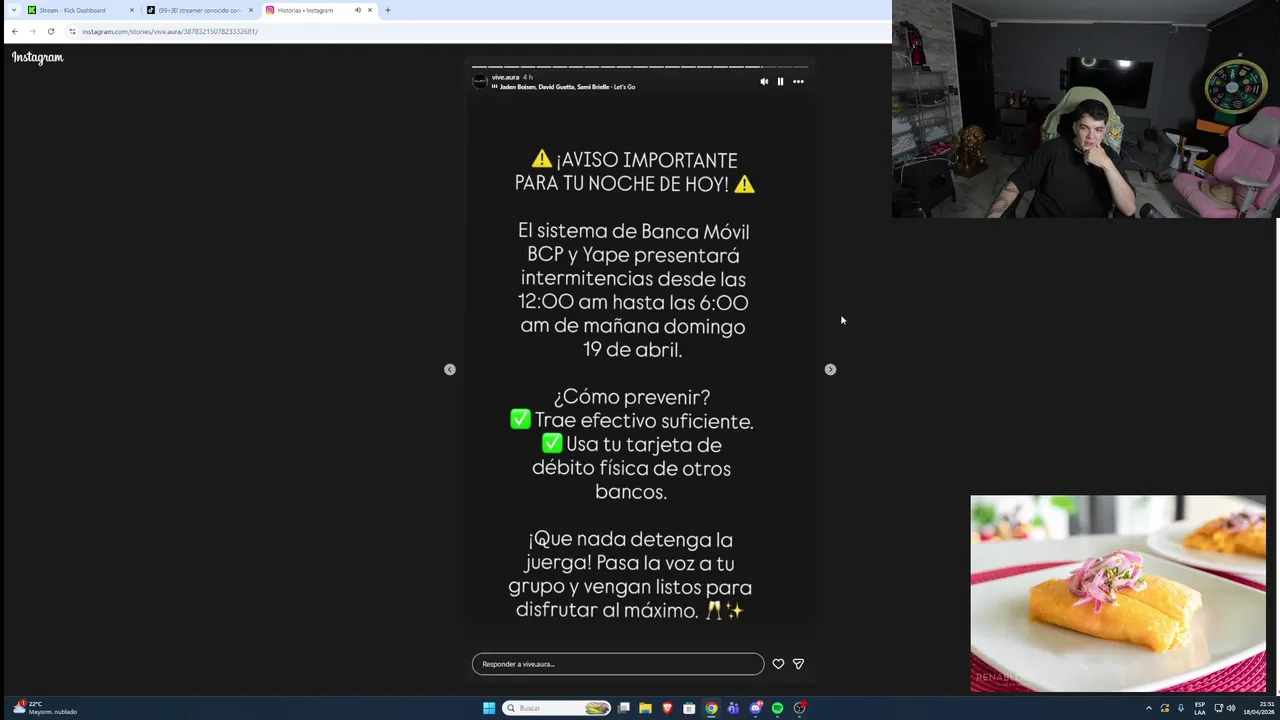1280x720 pixels.
Task: Click the instagram.com URL address bar
Action: [170, 31]
